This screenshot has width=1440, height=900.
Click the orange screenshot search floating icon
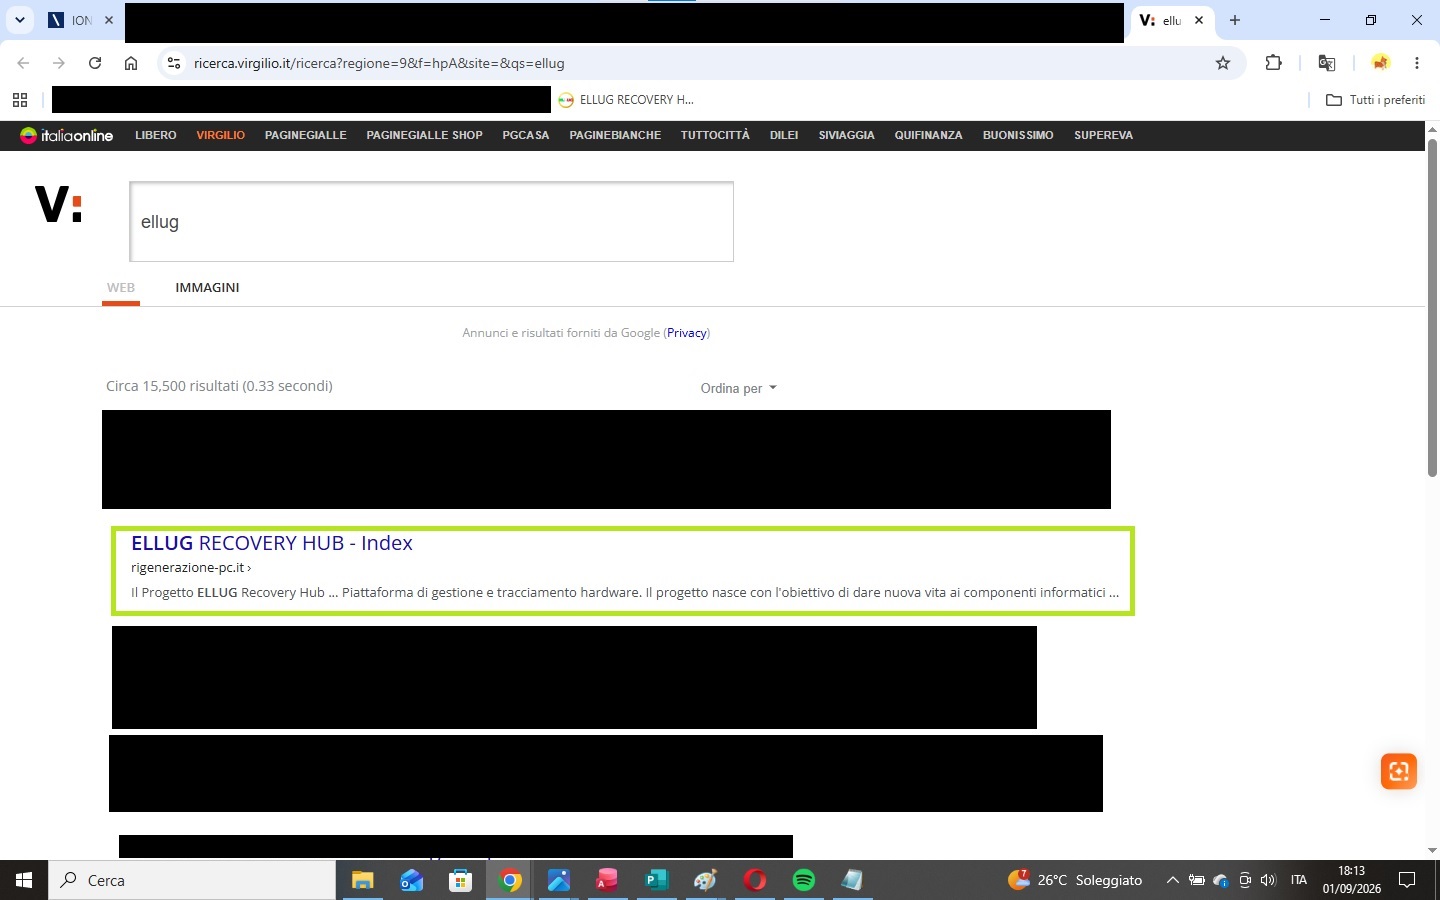tap(1398, 771)
